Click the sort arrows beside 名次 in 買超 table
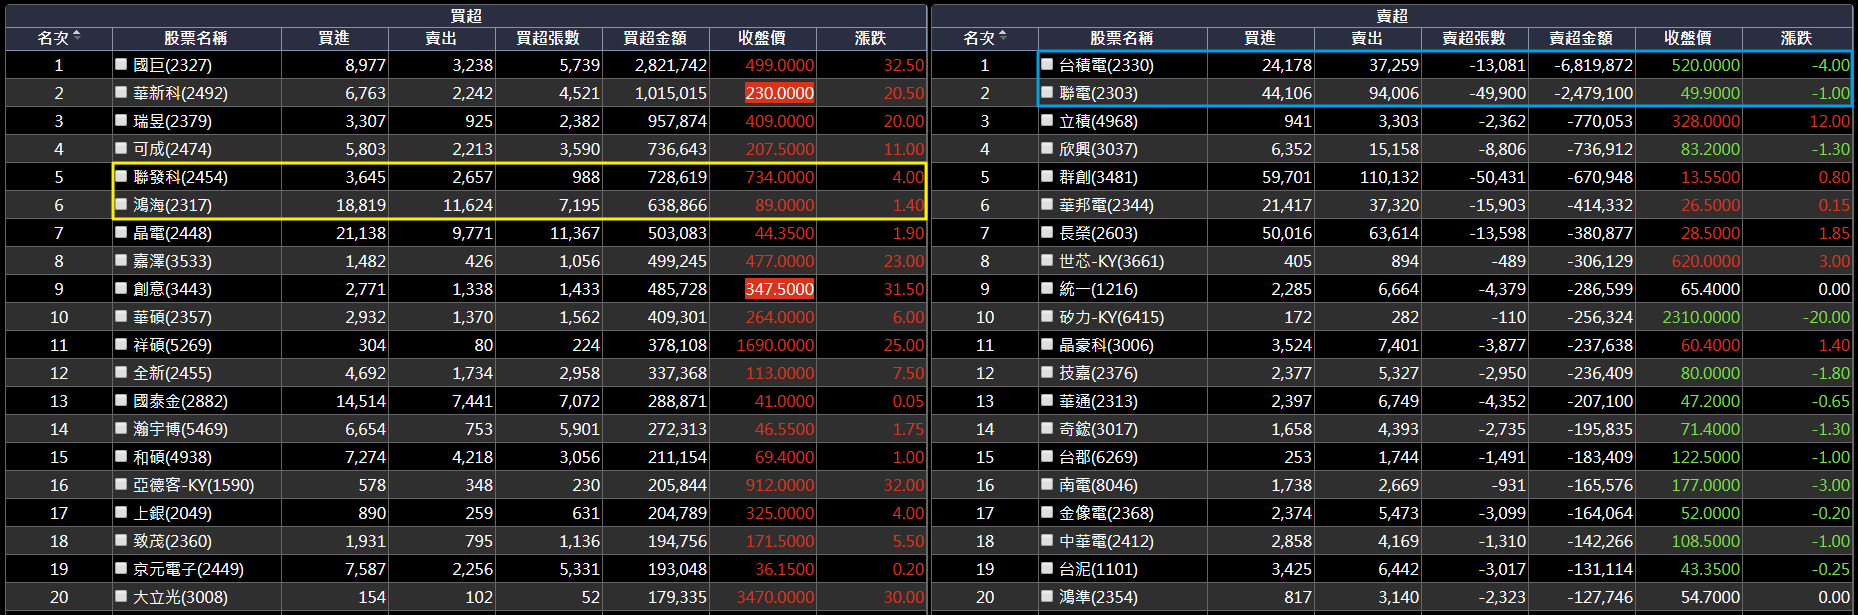 tap(77, 37)
